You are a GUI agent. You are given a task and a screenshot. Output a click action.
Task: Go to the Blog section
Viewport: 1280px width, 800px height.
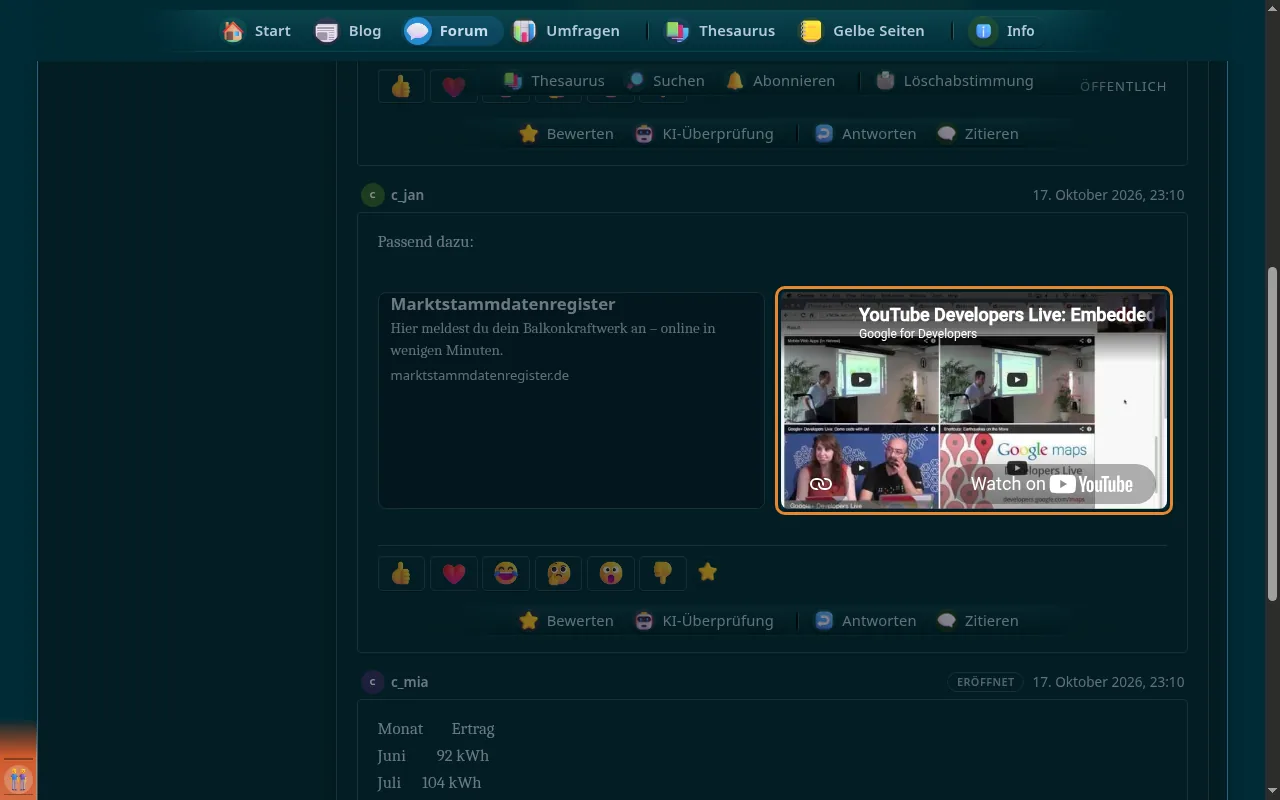pos(348,31)
